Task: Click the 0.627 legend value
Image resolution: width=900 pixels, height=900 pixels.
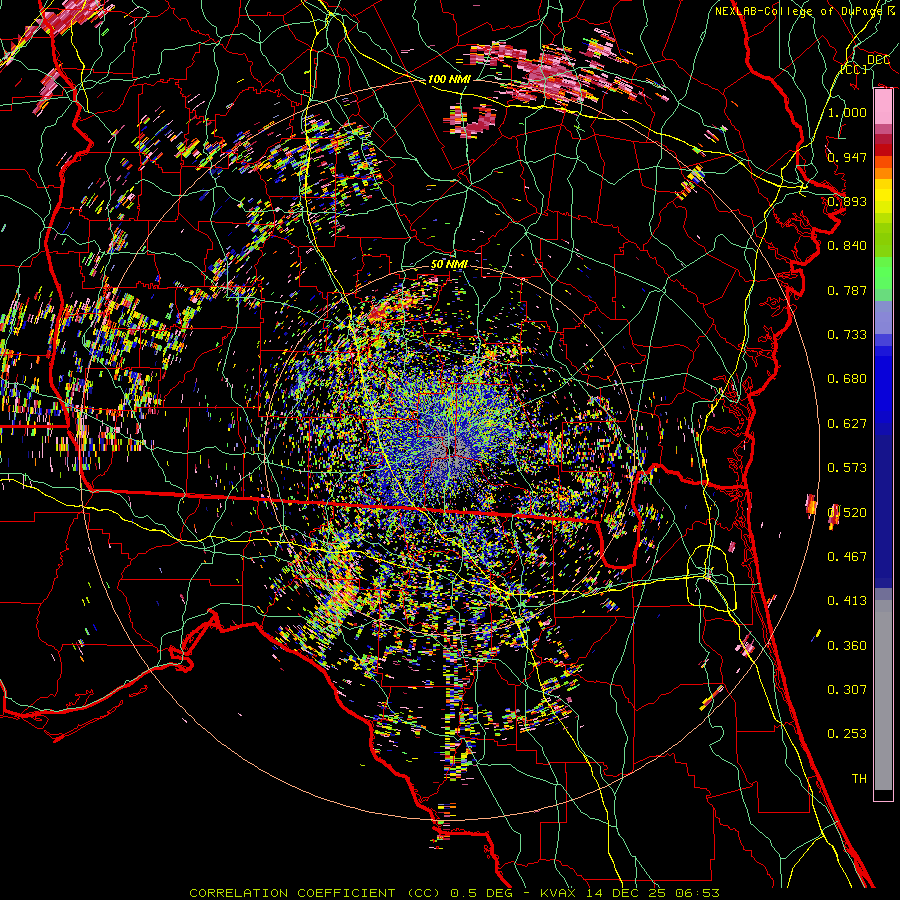Action: point(847,424)
